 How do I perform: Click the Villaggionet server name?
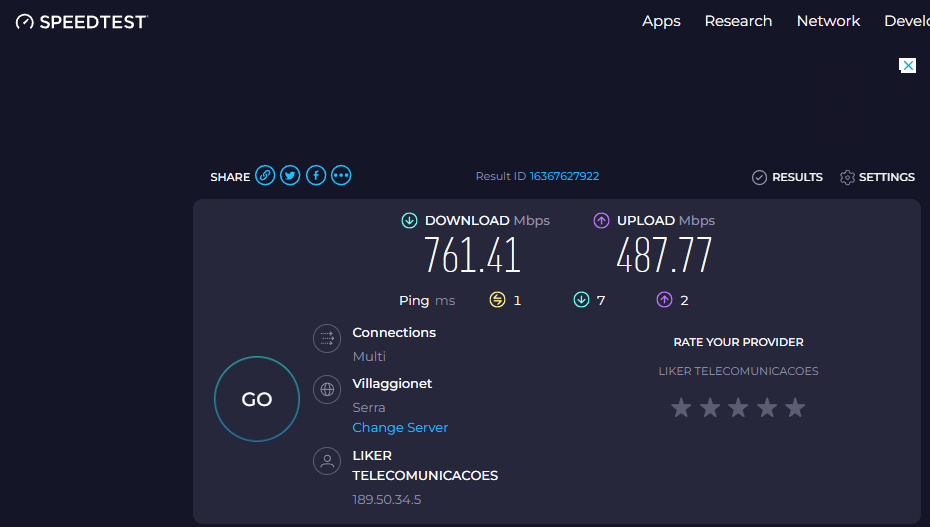click(392, 384)
